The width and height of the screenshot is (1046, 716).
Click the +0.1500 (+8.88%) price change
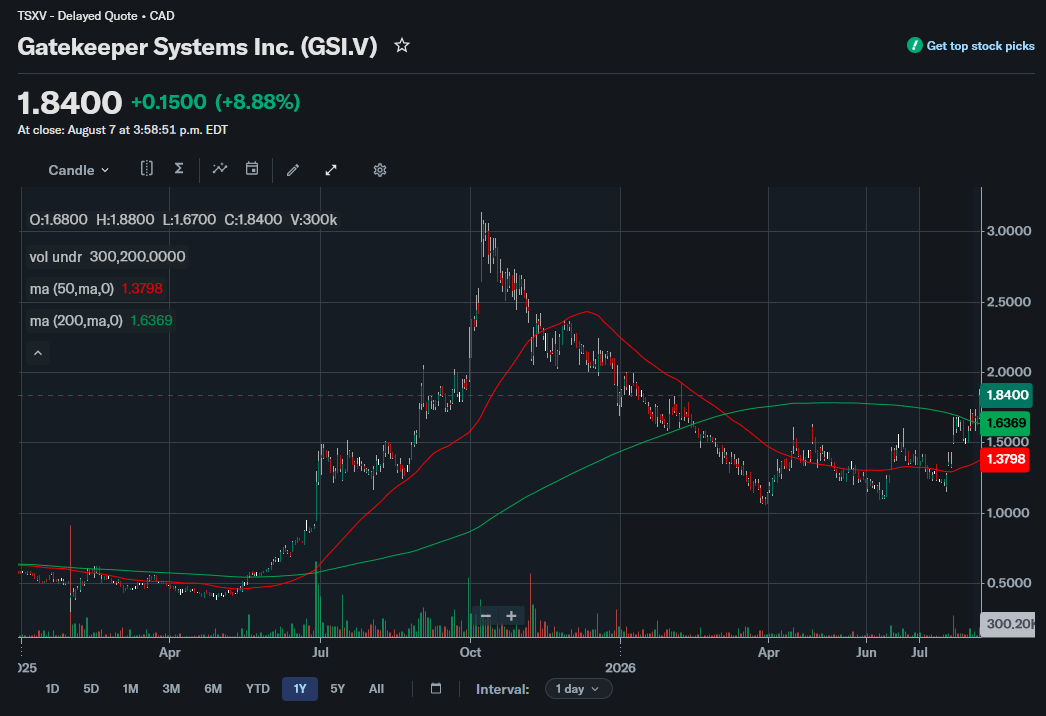pyautogui.click(x=215, y=102)
